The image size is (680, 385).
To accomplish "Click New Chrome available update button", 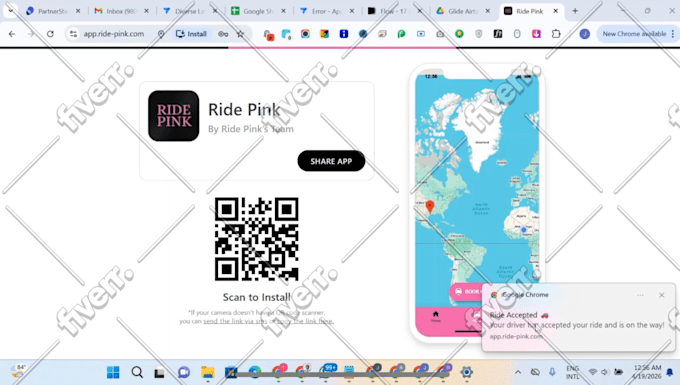I will [634, 34].
